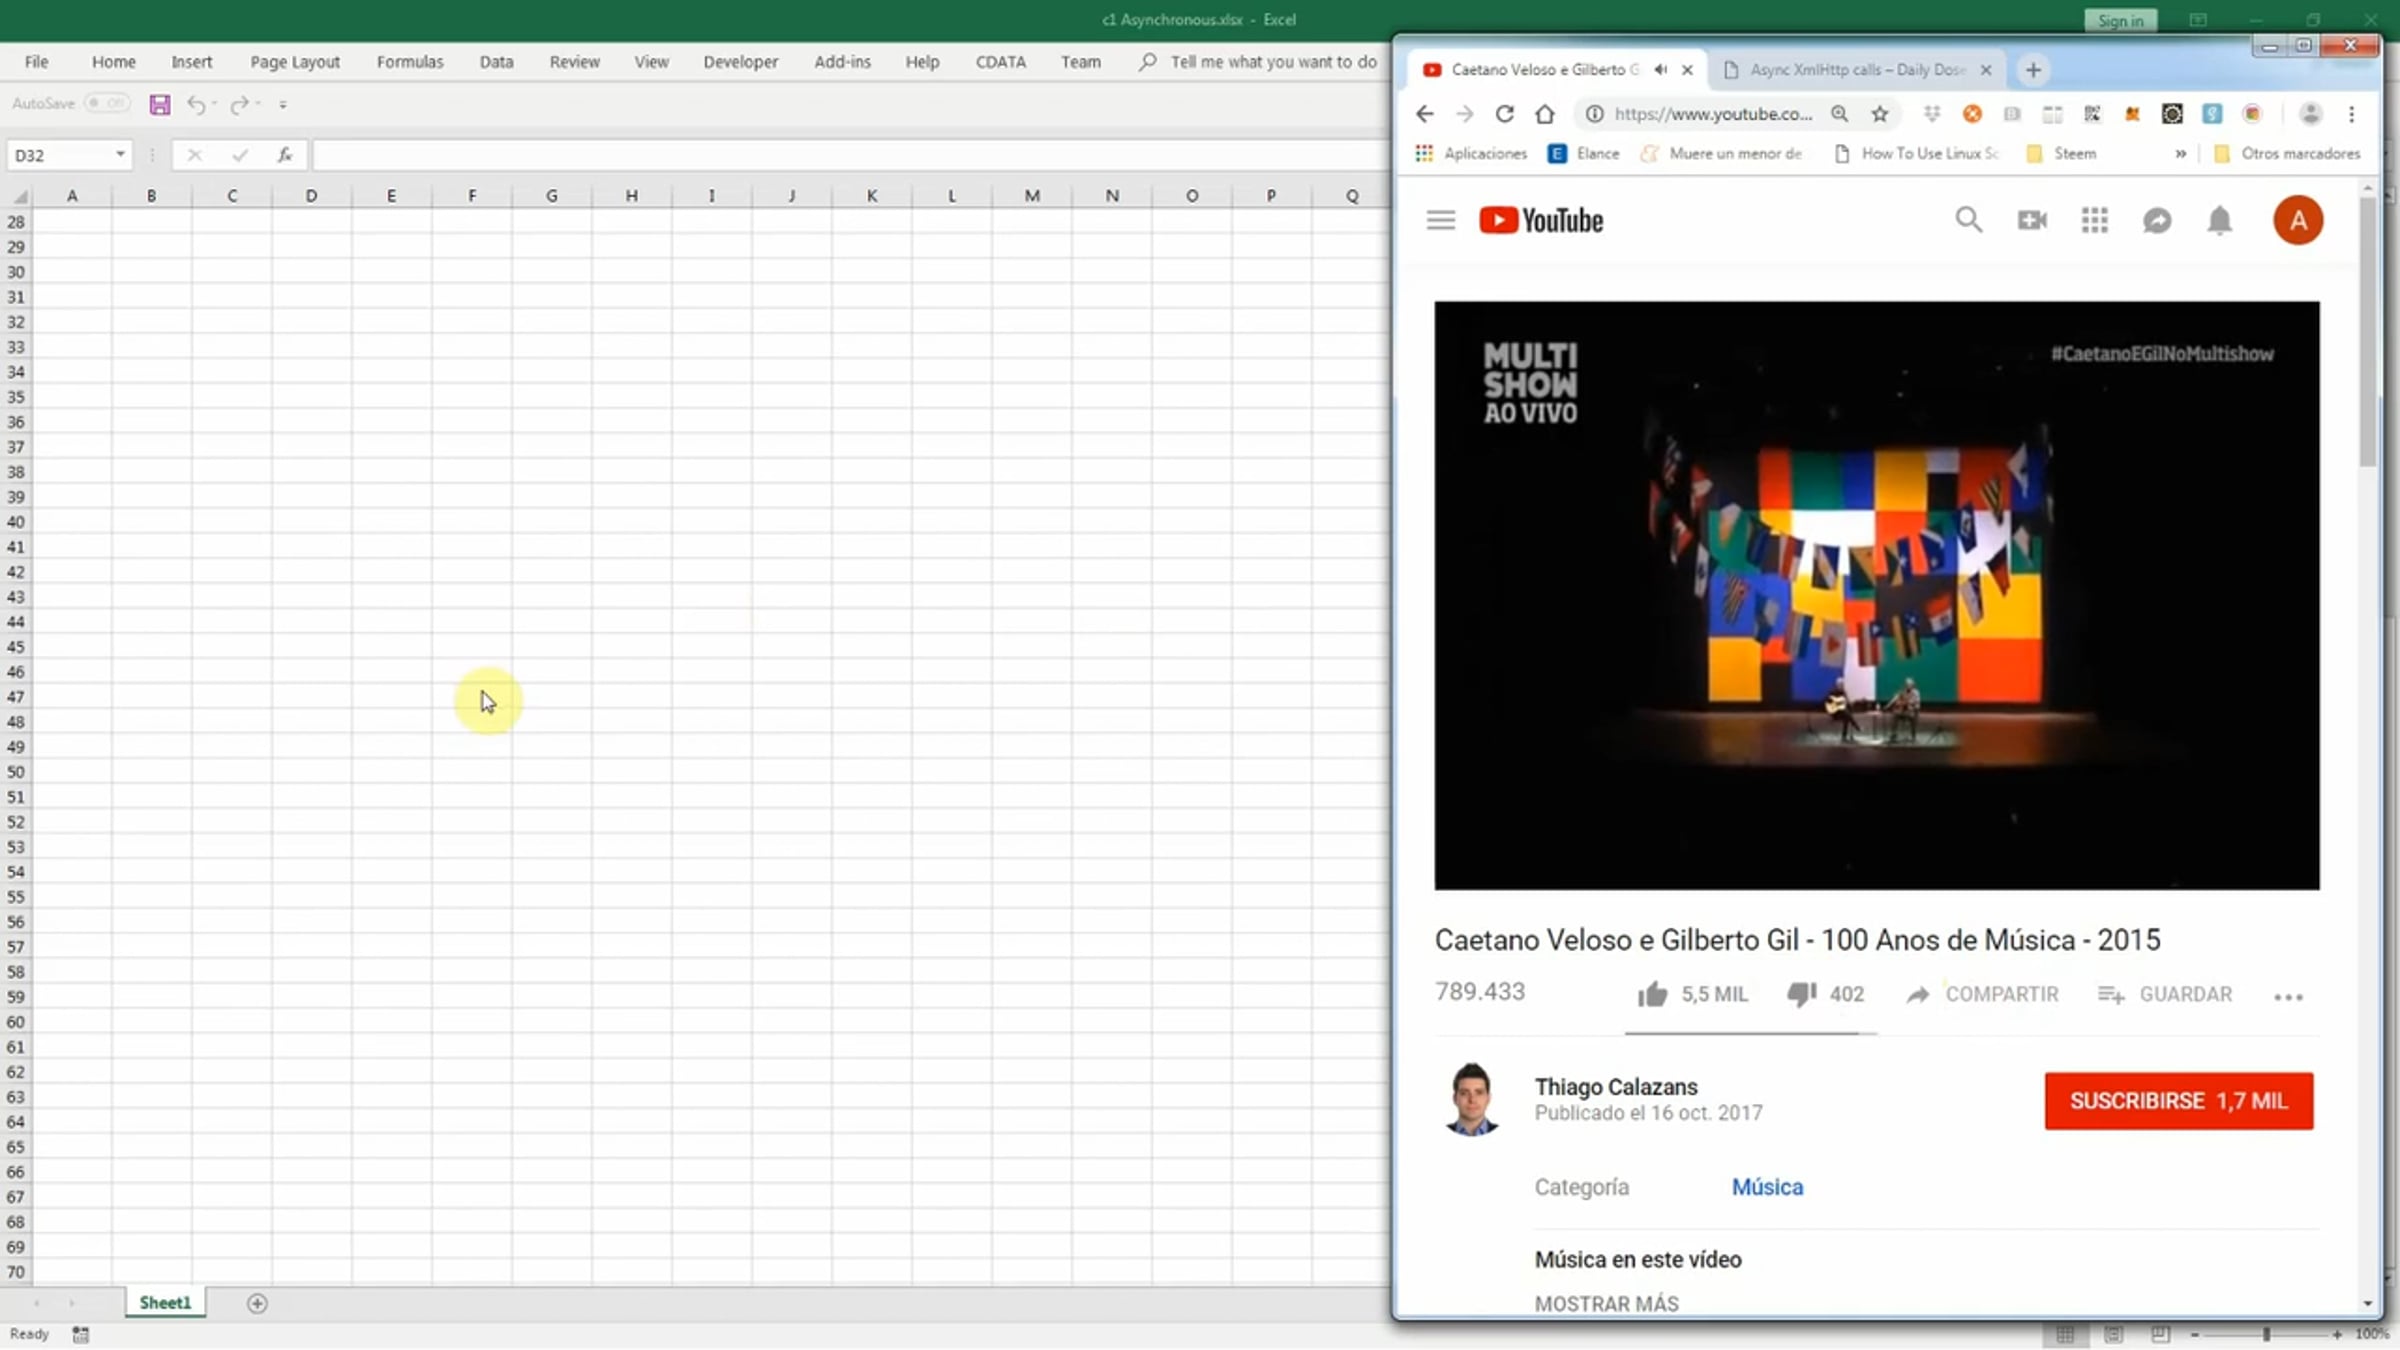Viewport: 2400px width, 1350px height.
Task: Click the formula bar Enter checkmark icon
Action: [x=240, y=155]
